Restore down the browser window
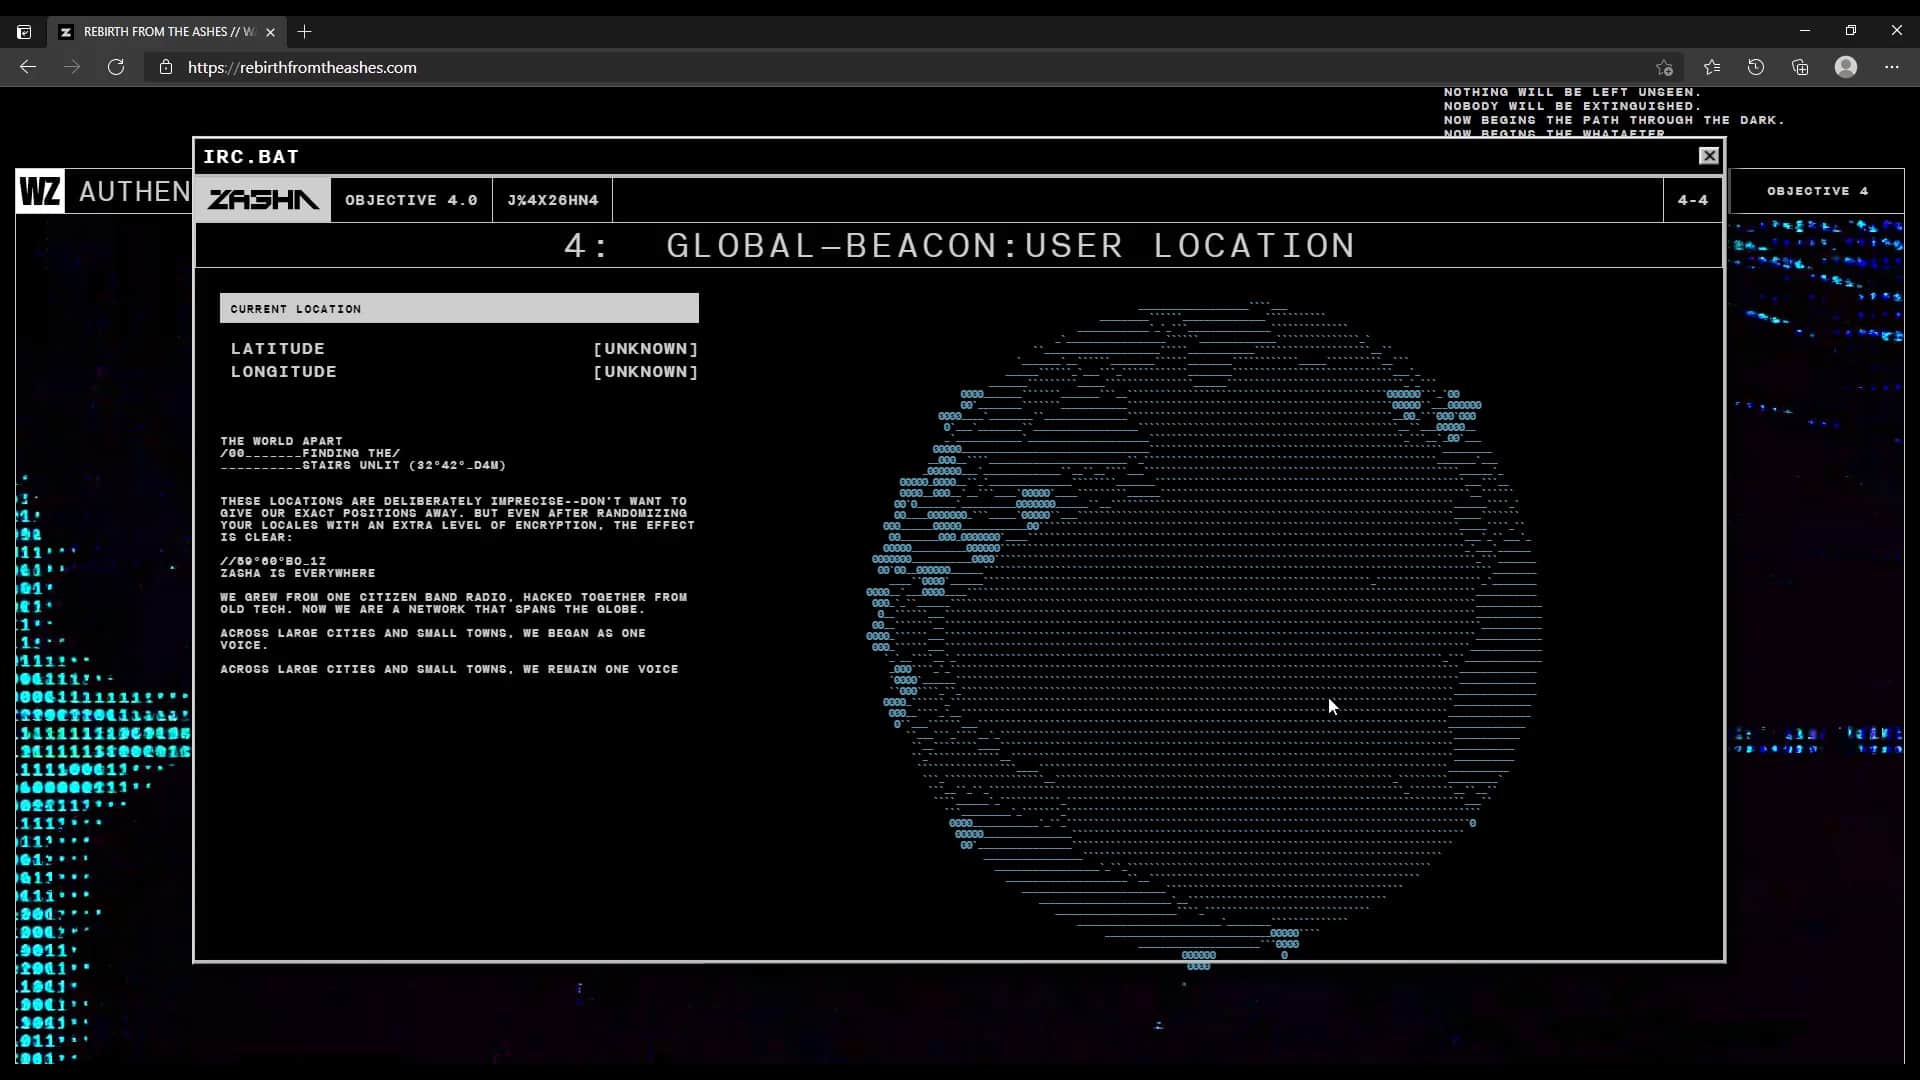This screenshot has height=1080, width=1920. tap(1851, 31)
